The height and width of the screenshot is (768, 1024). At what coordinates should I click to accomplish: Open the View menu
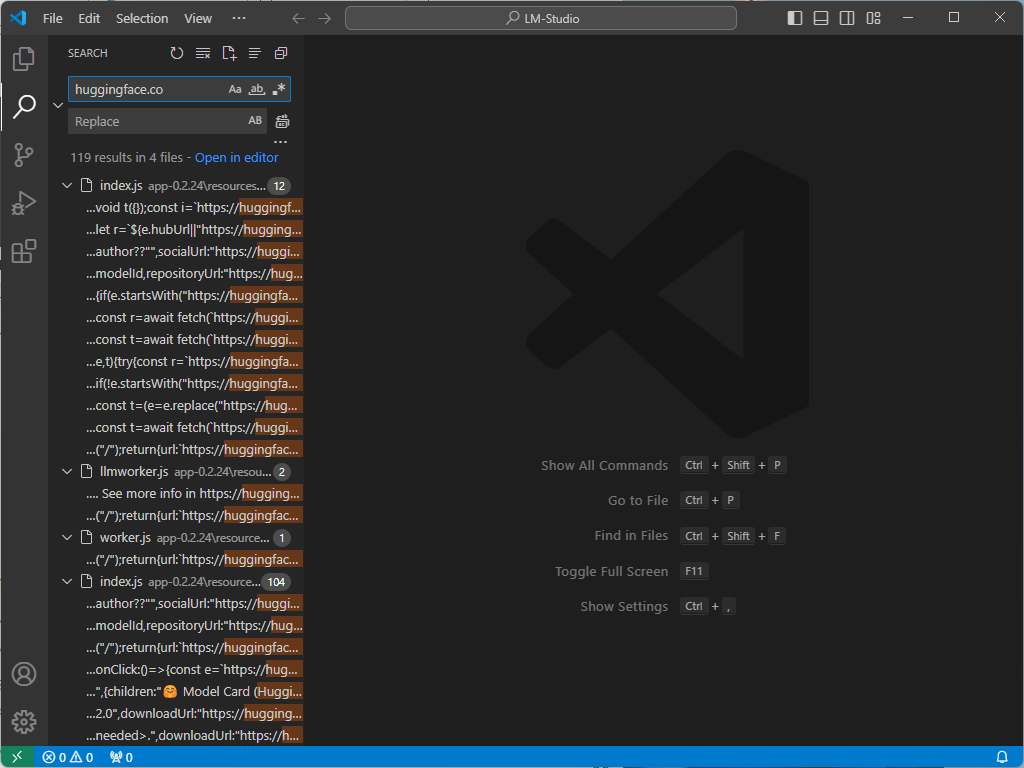click(x=198, y=18)
